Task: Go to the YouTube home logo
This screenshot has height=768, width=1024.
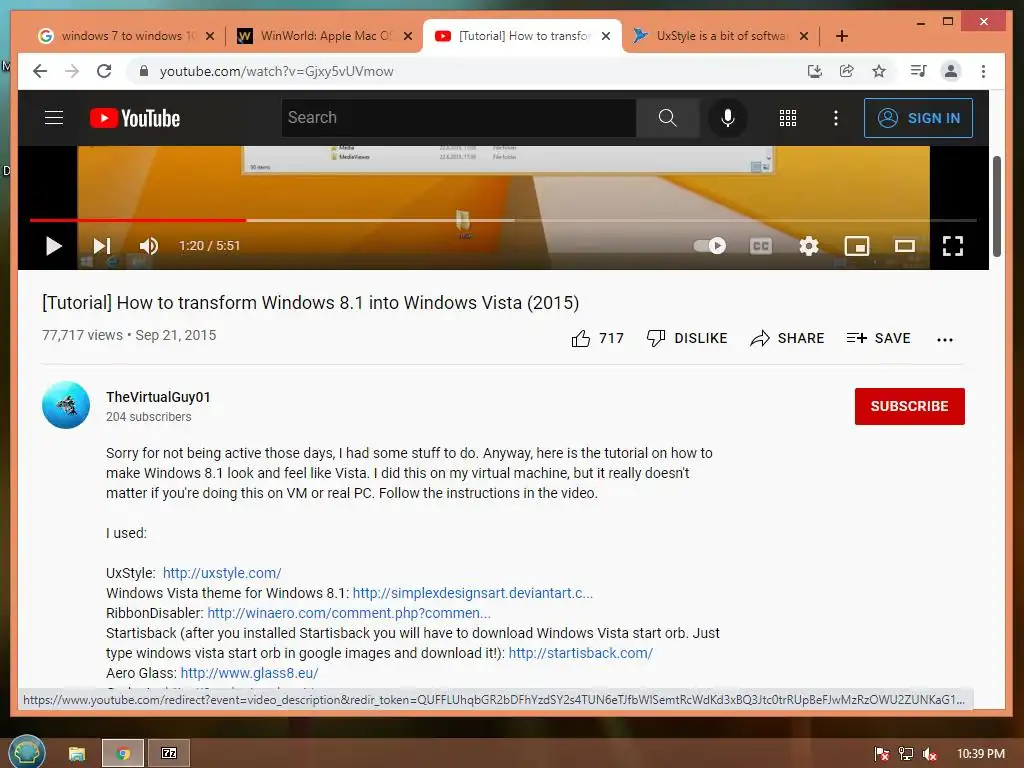Action: pyautogui.click(x=135, y=118)
